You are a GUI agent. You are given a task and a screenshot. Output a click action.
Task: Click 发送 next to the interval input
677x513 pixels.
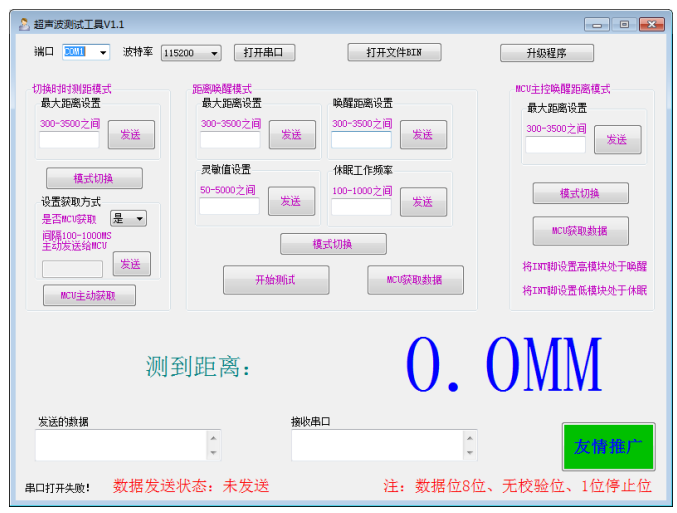(131, 264)
